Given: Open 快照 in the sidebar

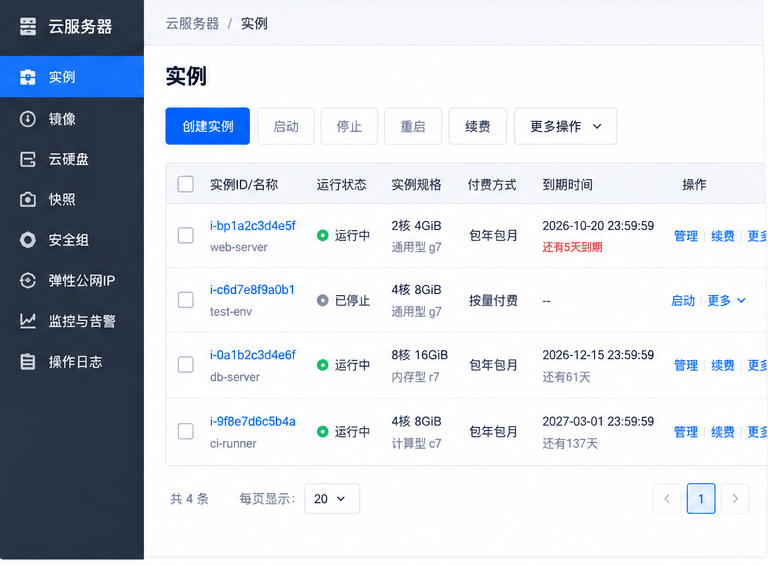Looking at the screenshot, I should [x=72, y=199].
